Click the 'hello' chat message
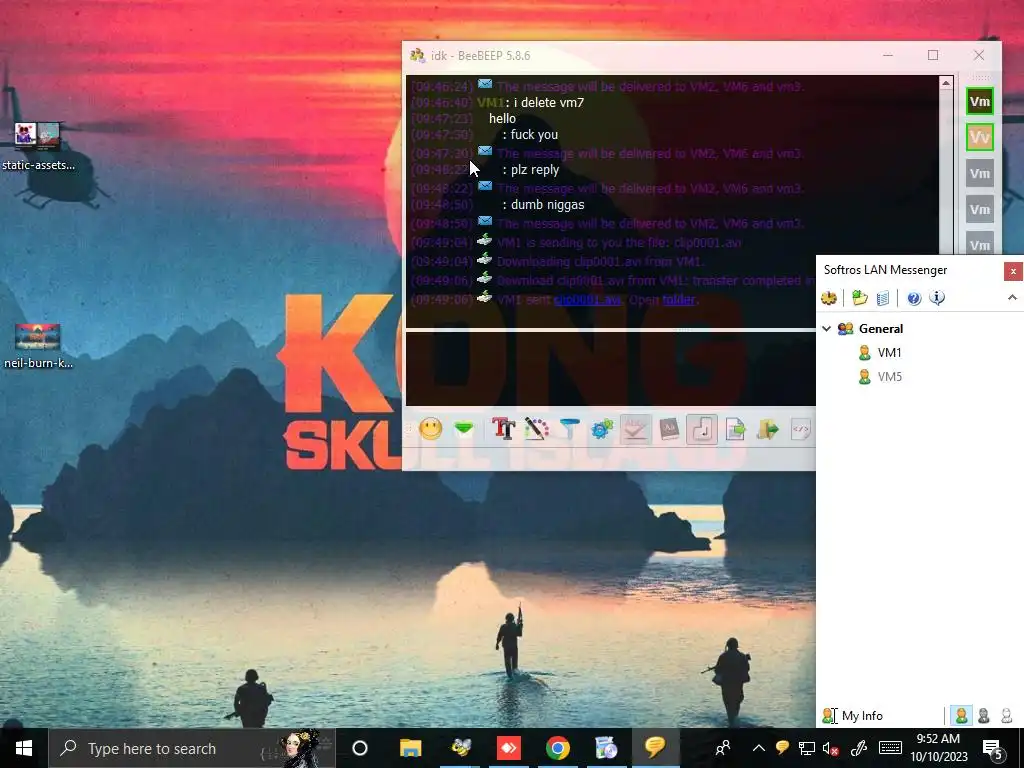 click(x=502, y=119)
